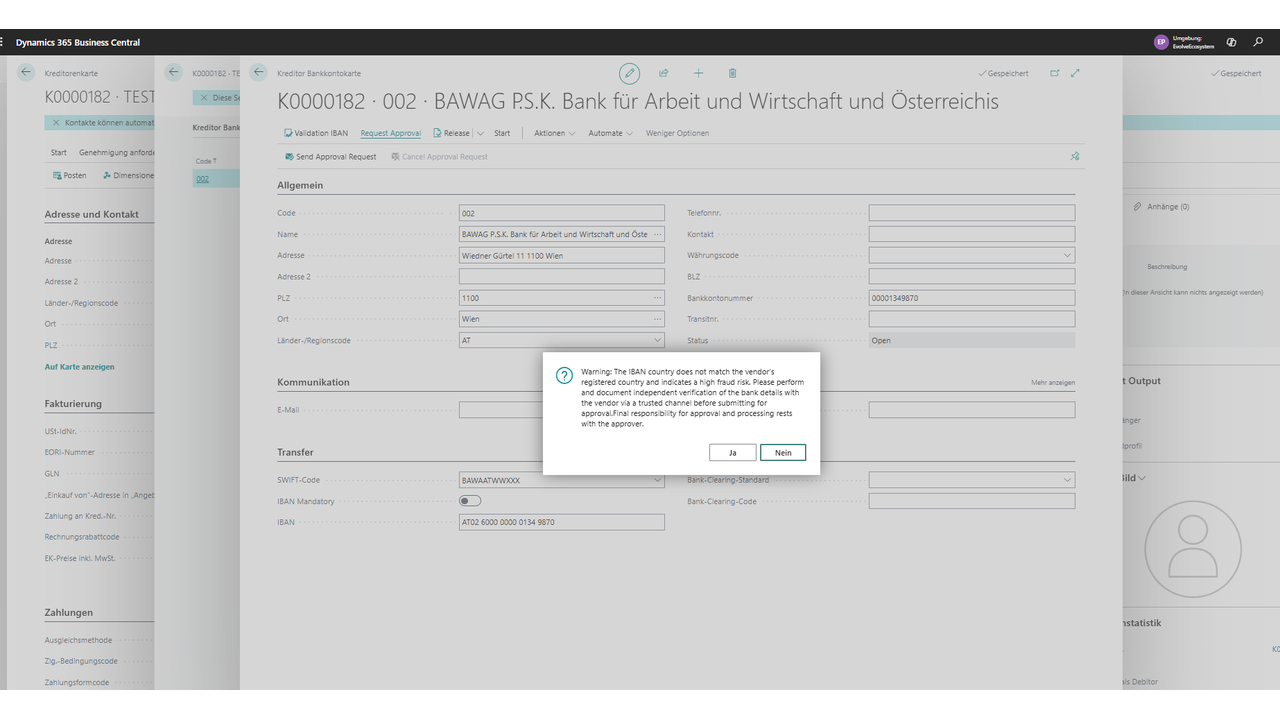The image size is (1280, 720).
Task: Click Nein in the IBAN warning dialog
Action: (783, 453)
